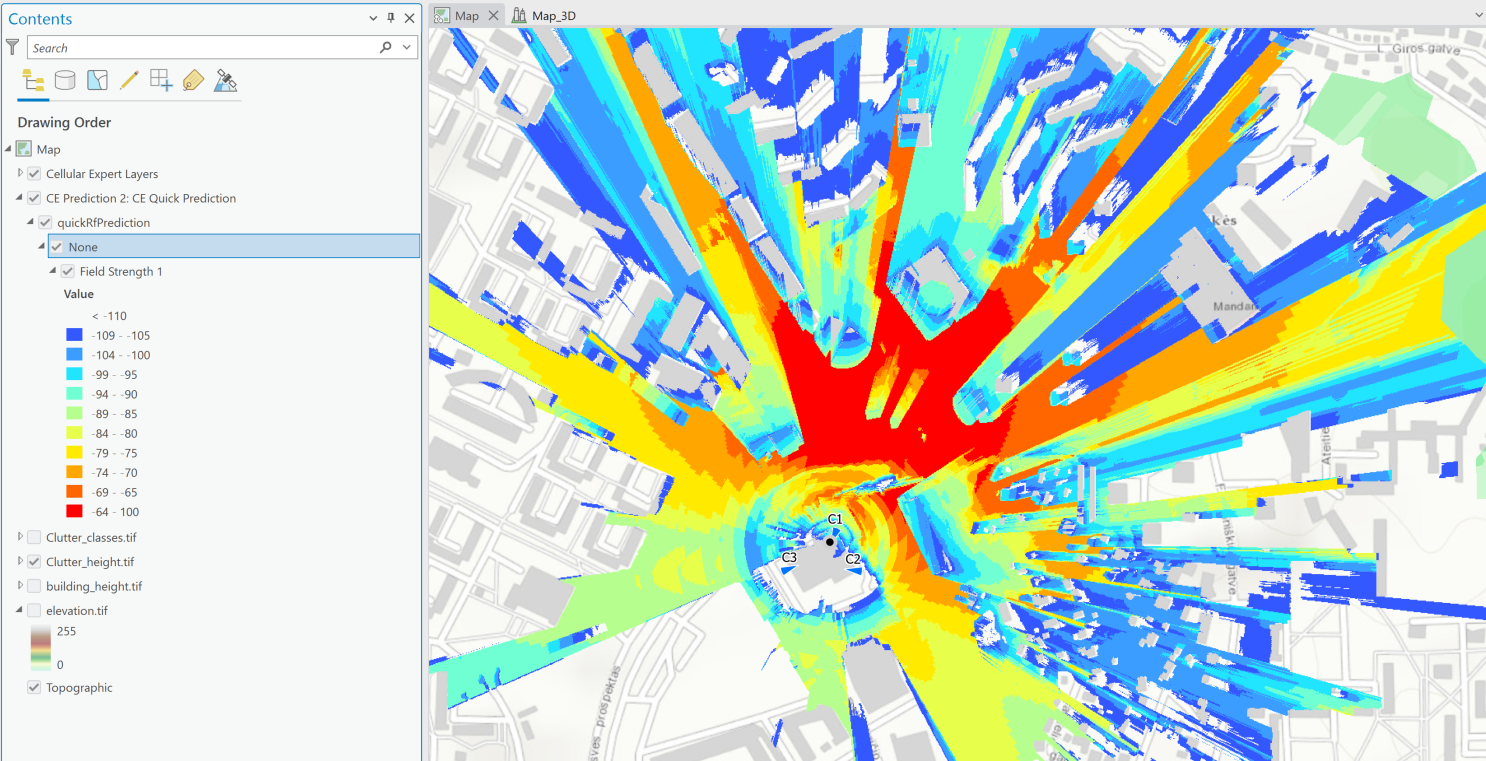
Task: Expand Clutter_classes.tif layer
Action: [x=20, y=537]
